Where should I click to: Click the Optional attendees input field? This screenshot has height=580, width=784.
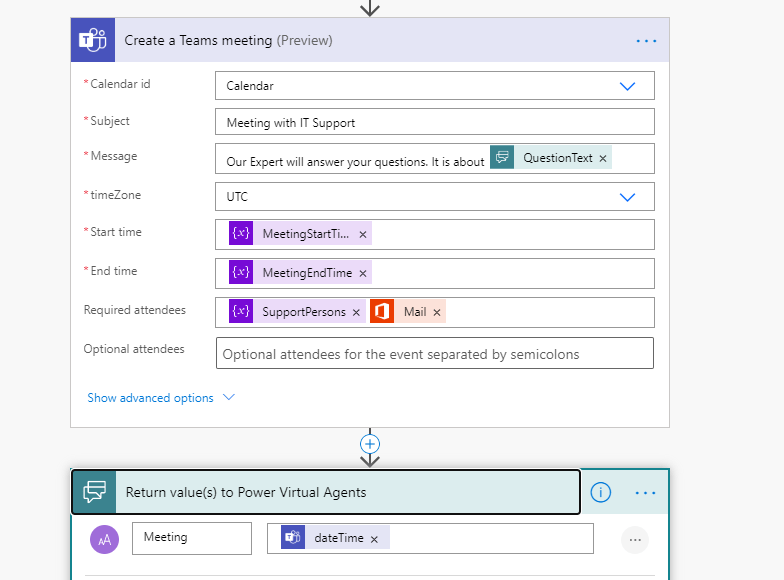click(x=434, y=353)
